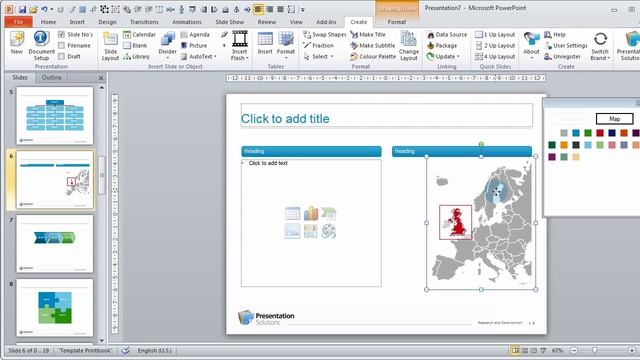
Task: Apply 2 Up Layout
Action: 495,46
